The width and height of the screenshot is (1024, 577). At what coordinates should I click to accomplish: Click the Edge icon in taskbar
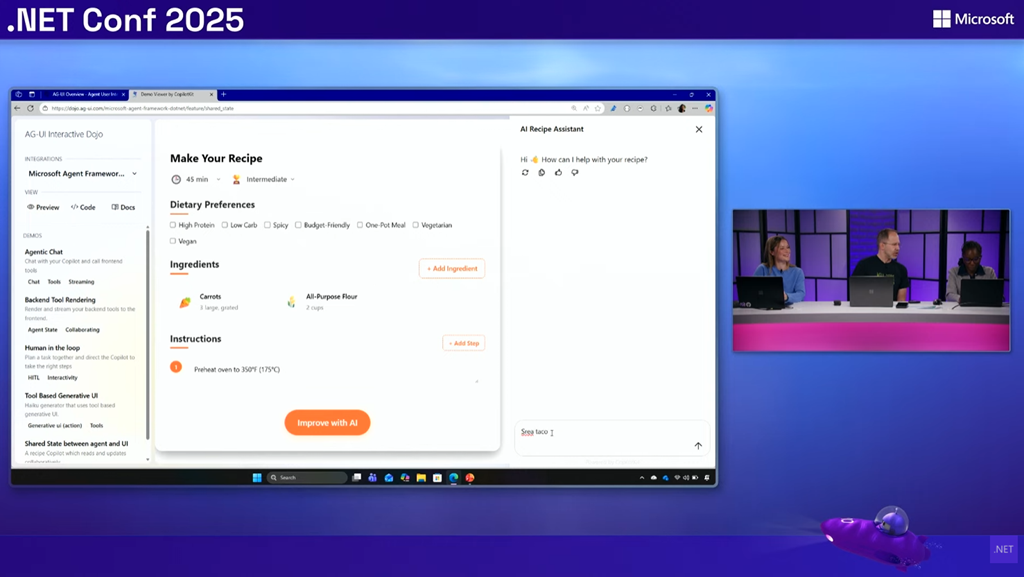(x=454, y=478)
